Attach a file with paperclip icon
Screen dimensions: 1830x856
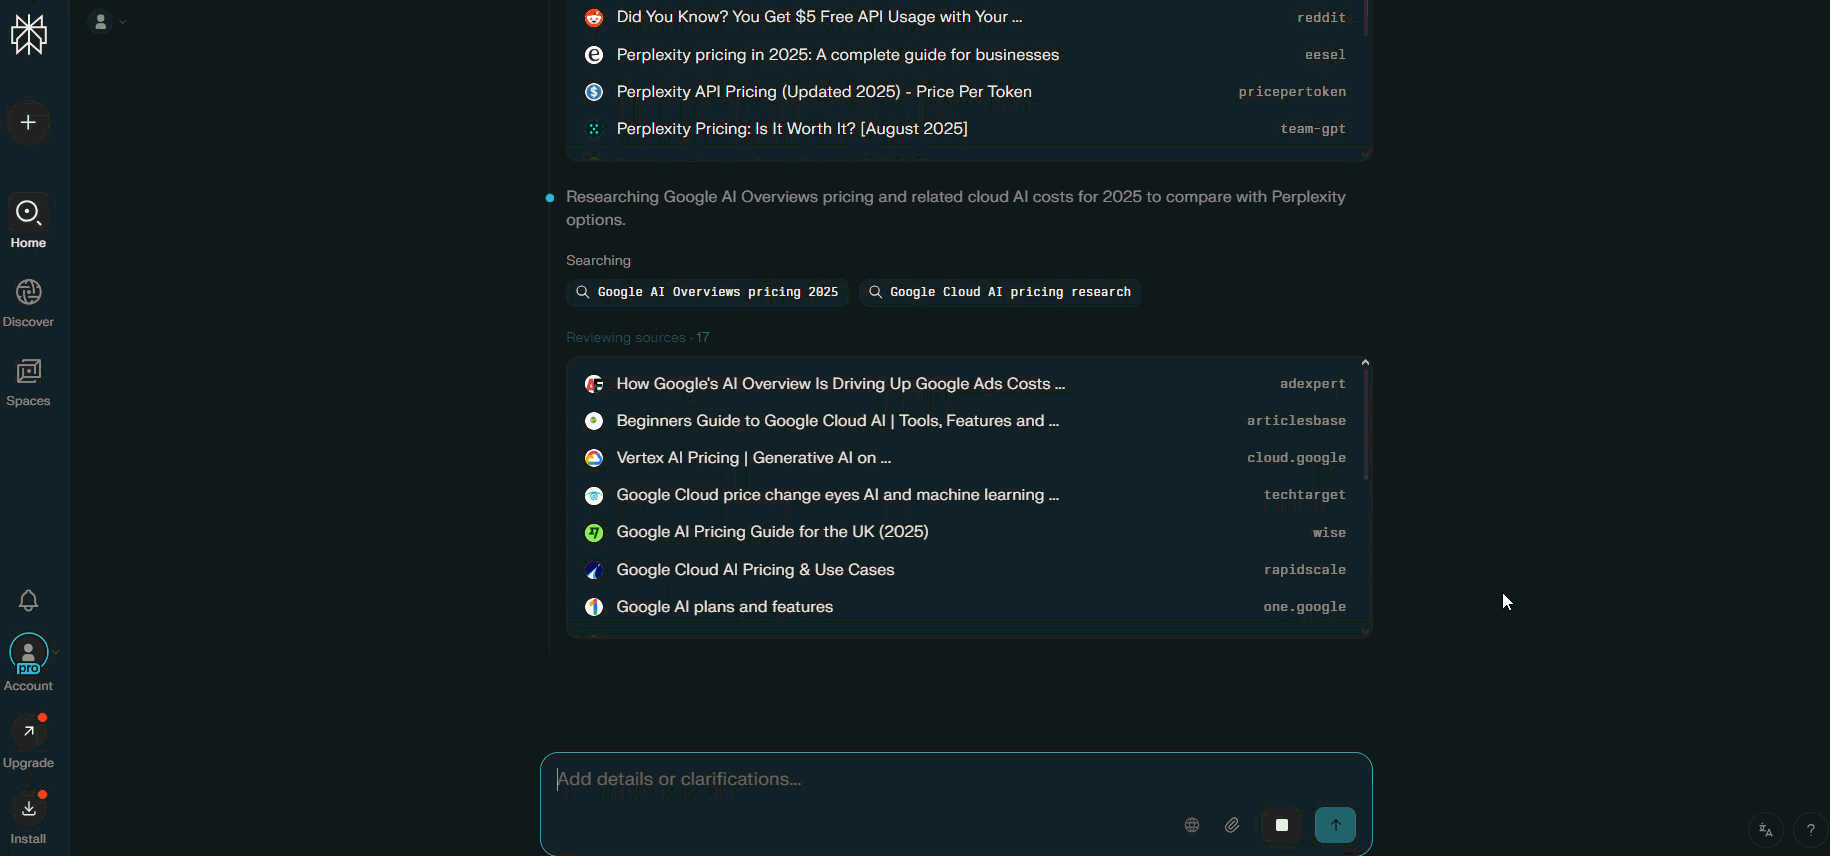coord(1232,825)
